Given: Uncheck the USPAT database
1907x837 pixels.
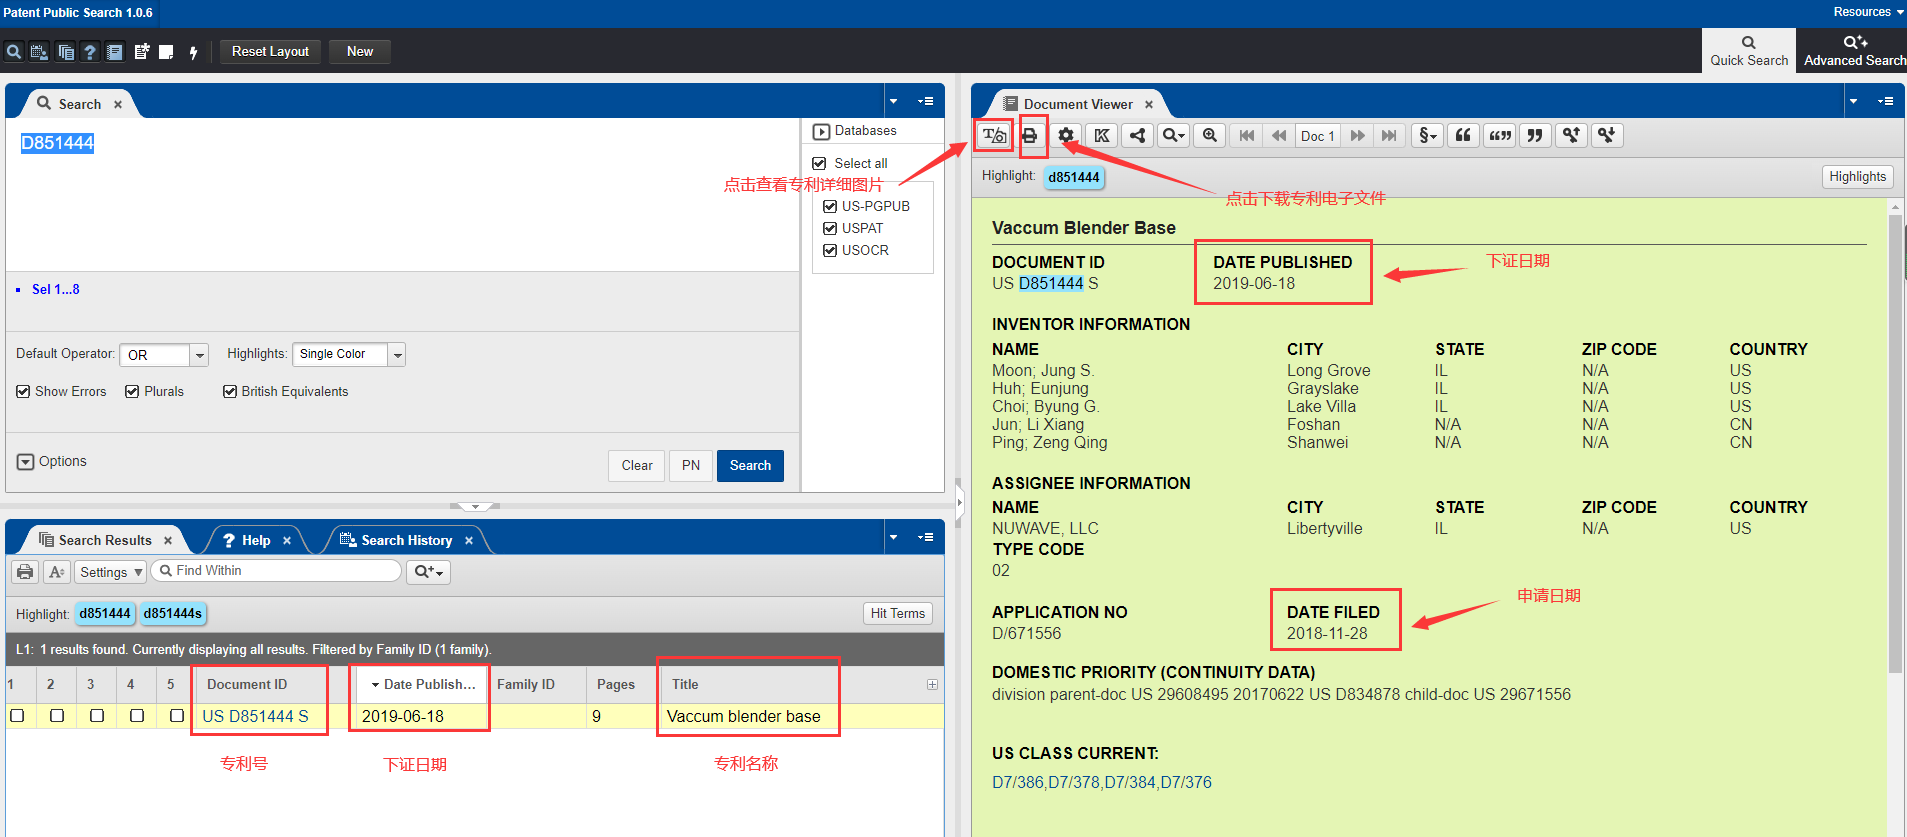Looking at the screenshot, I should coord(829,228).
